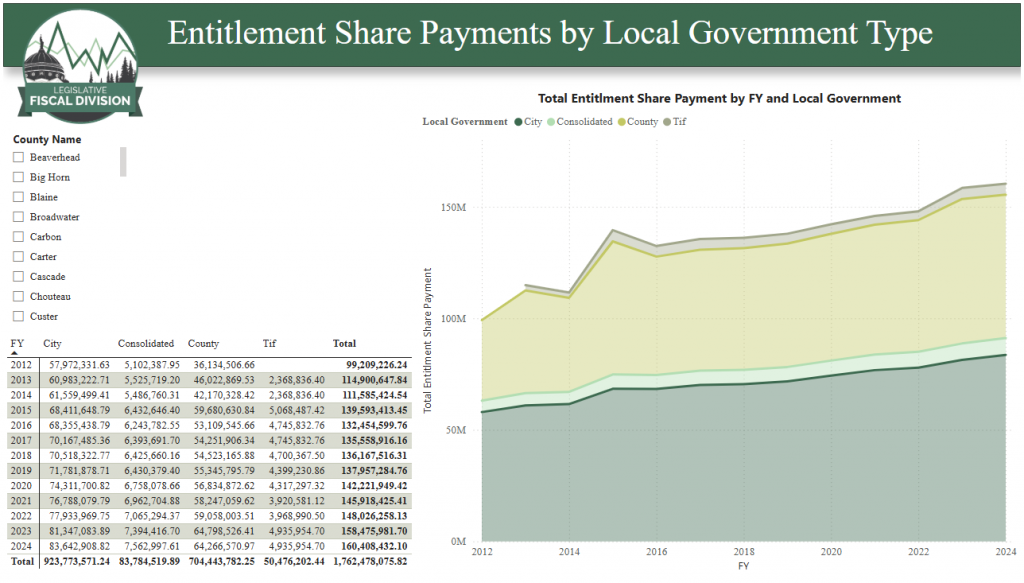The width and height of the screenshot is (1024, 583).
Task: Select the Chouteau county checkbox
Action: click(17, 297)
